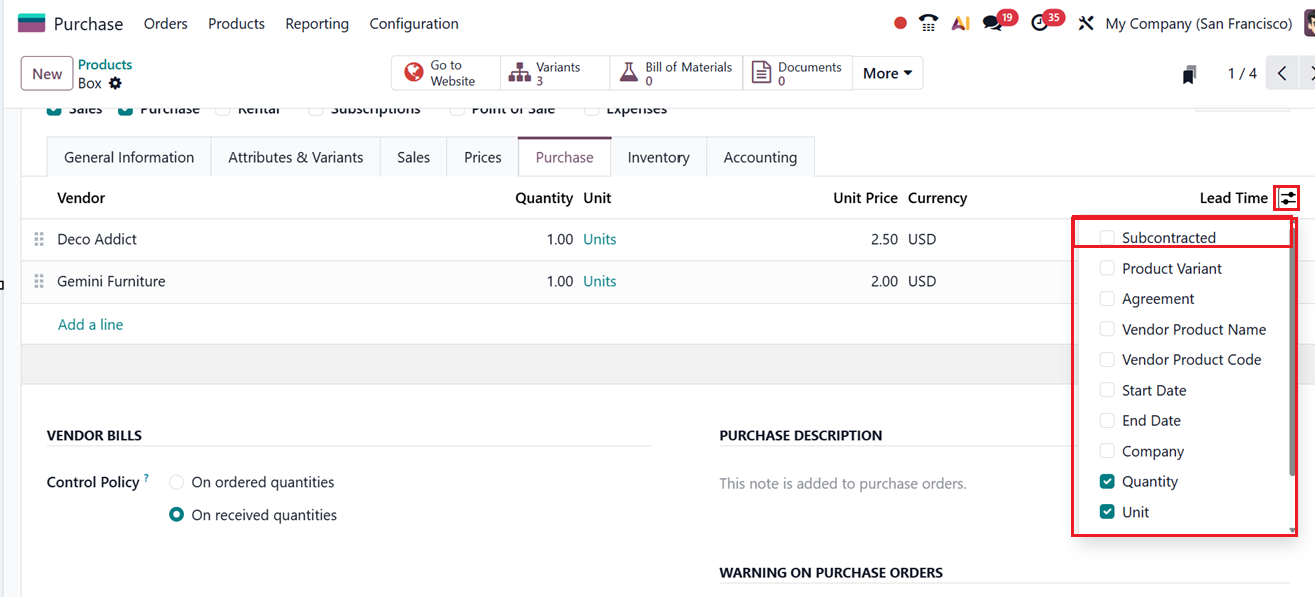This screenshot has height=597, width=1315.
Task: Click the AI assistant icon
Action: coord(960,23)
